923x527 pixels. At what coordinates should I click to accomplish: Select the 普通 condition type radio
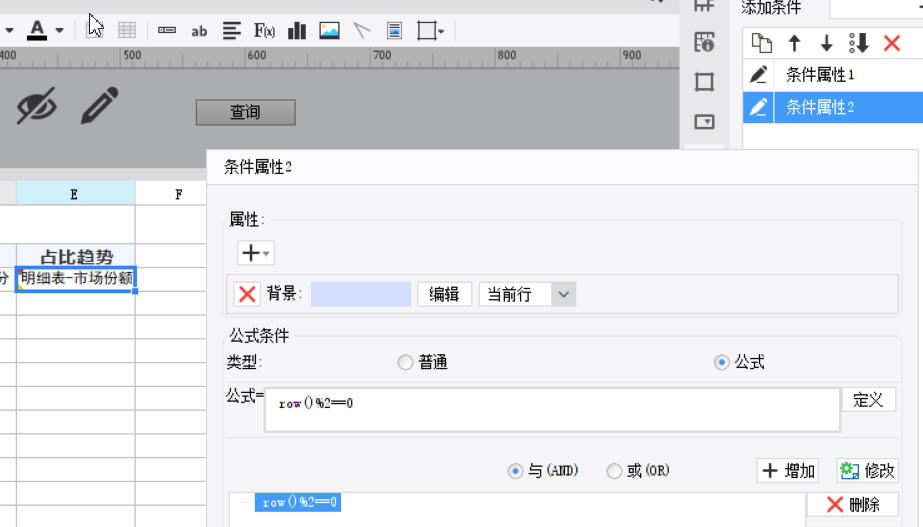pyautogui.click(x=405, y=362)
